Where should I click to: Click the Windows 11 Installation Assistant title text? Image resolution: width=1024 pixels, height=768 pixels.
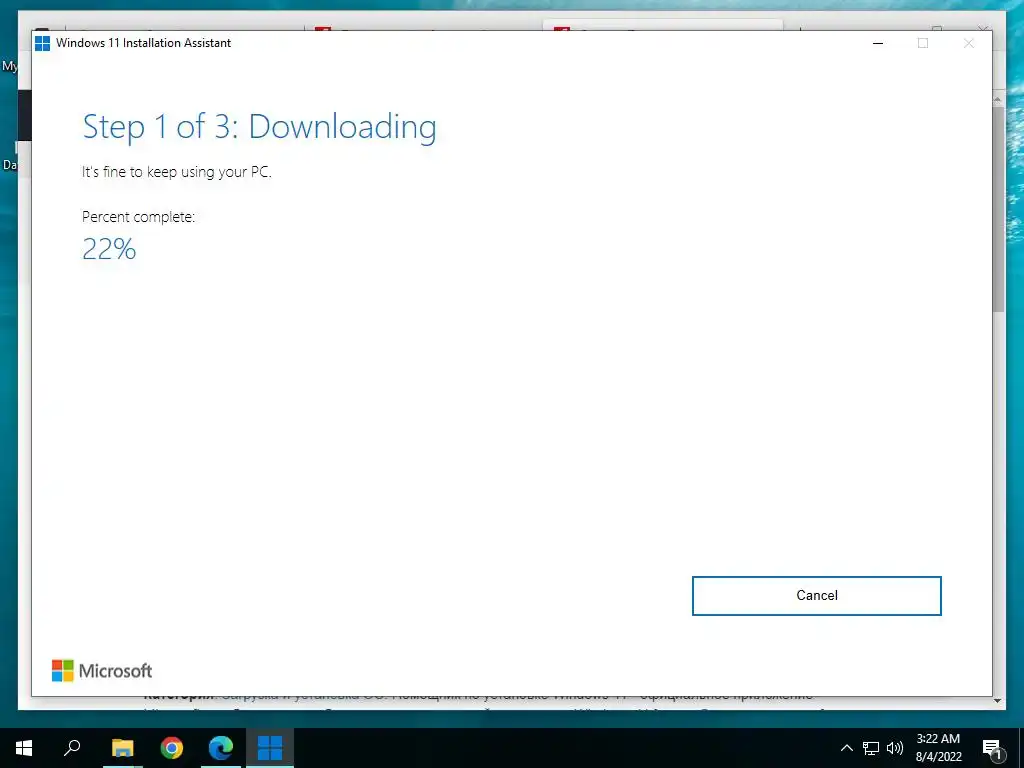point(144,43)
